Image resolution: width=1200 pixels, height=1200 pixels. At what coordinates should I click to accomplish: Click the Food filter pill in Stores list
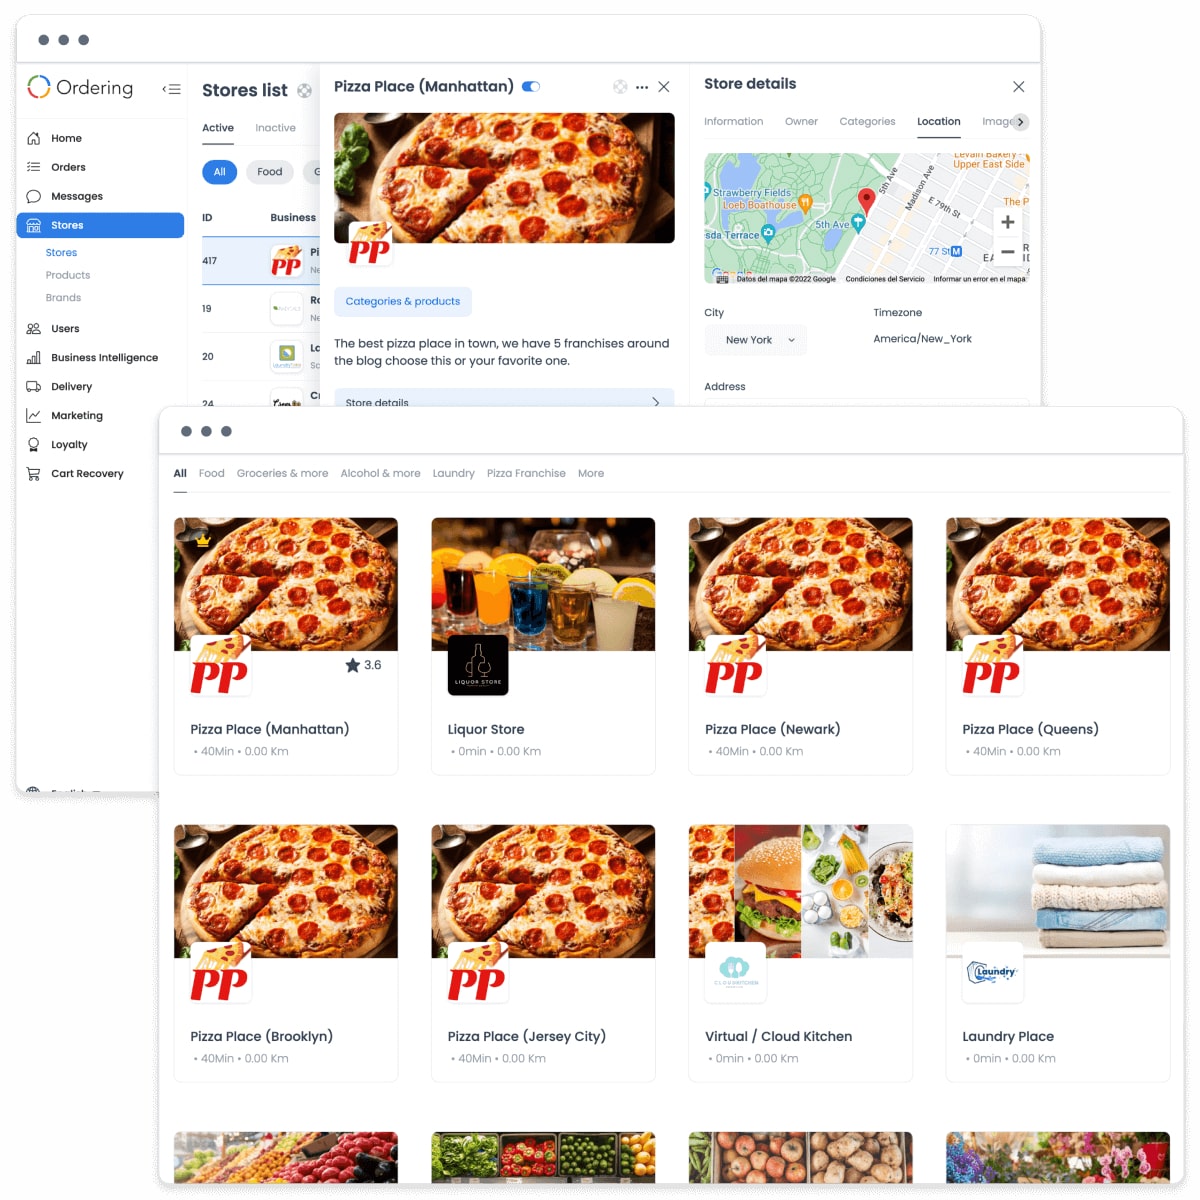point(270,172)
